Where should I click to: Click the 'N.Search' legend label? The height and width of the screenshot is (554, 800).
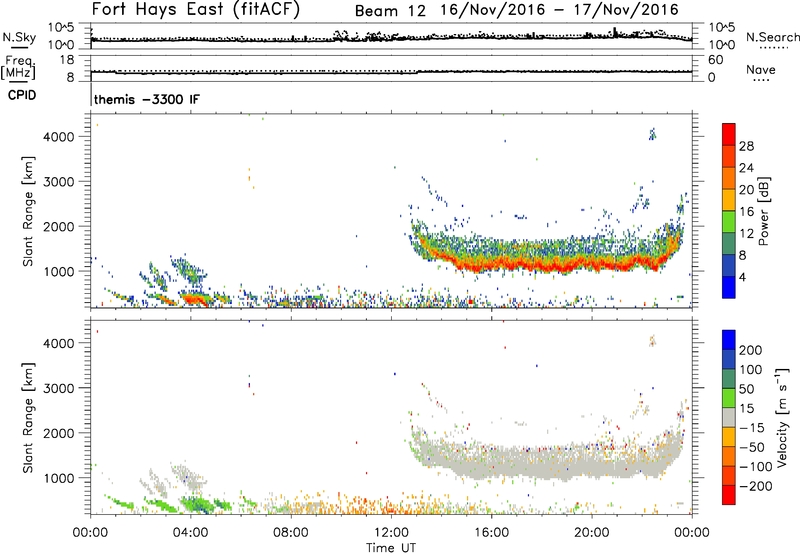(772, 37)
